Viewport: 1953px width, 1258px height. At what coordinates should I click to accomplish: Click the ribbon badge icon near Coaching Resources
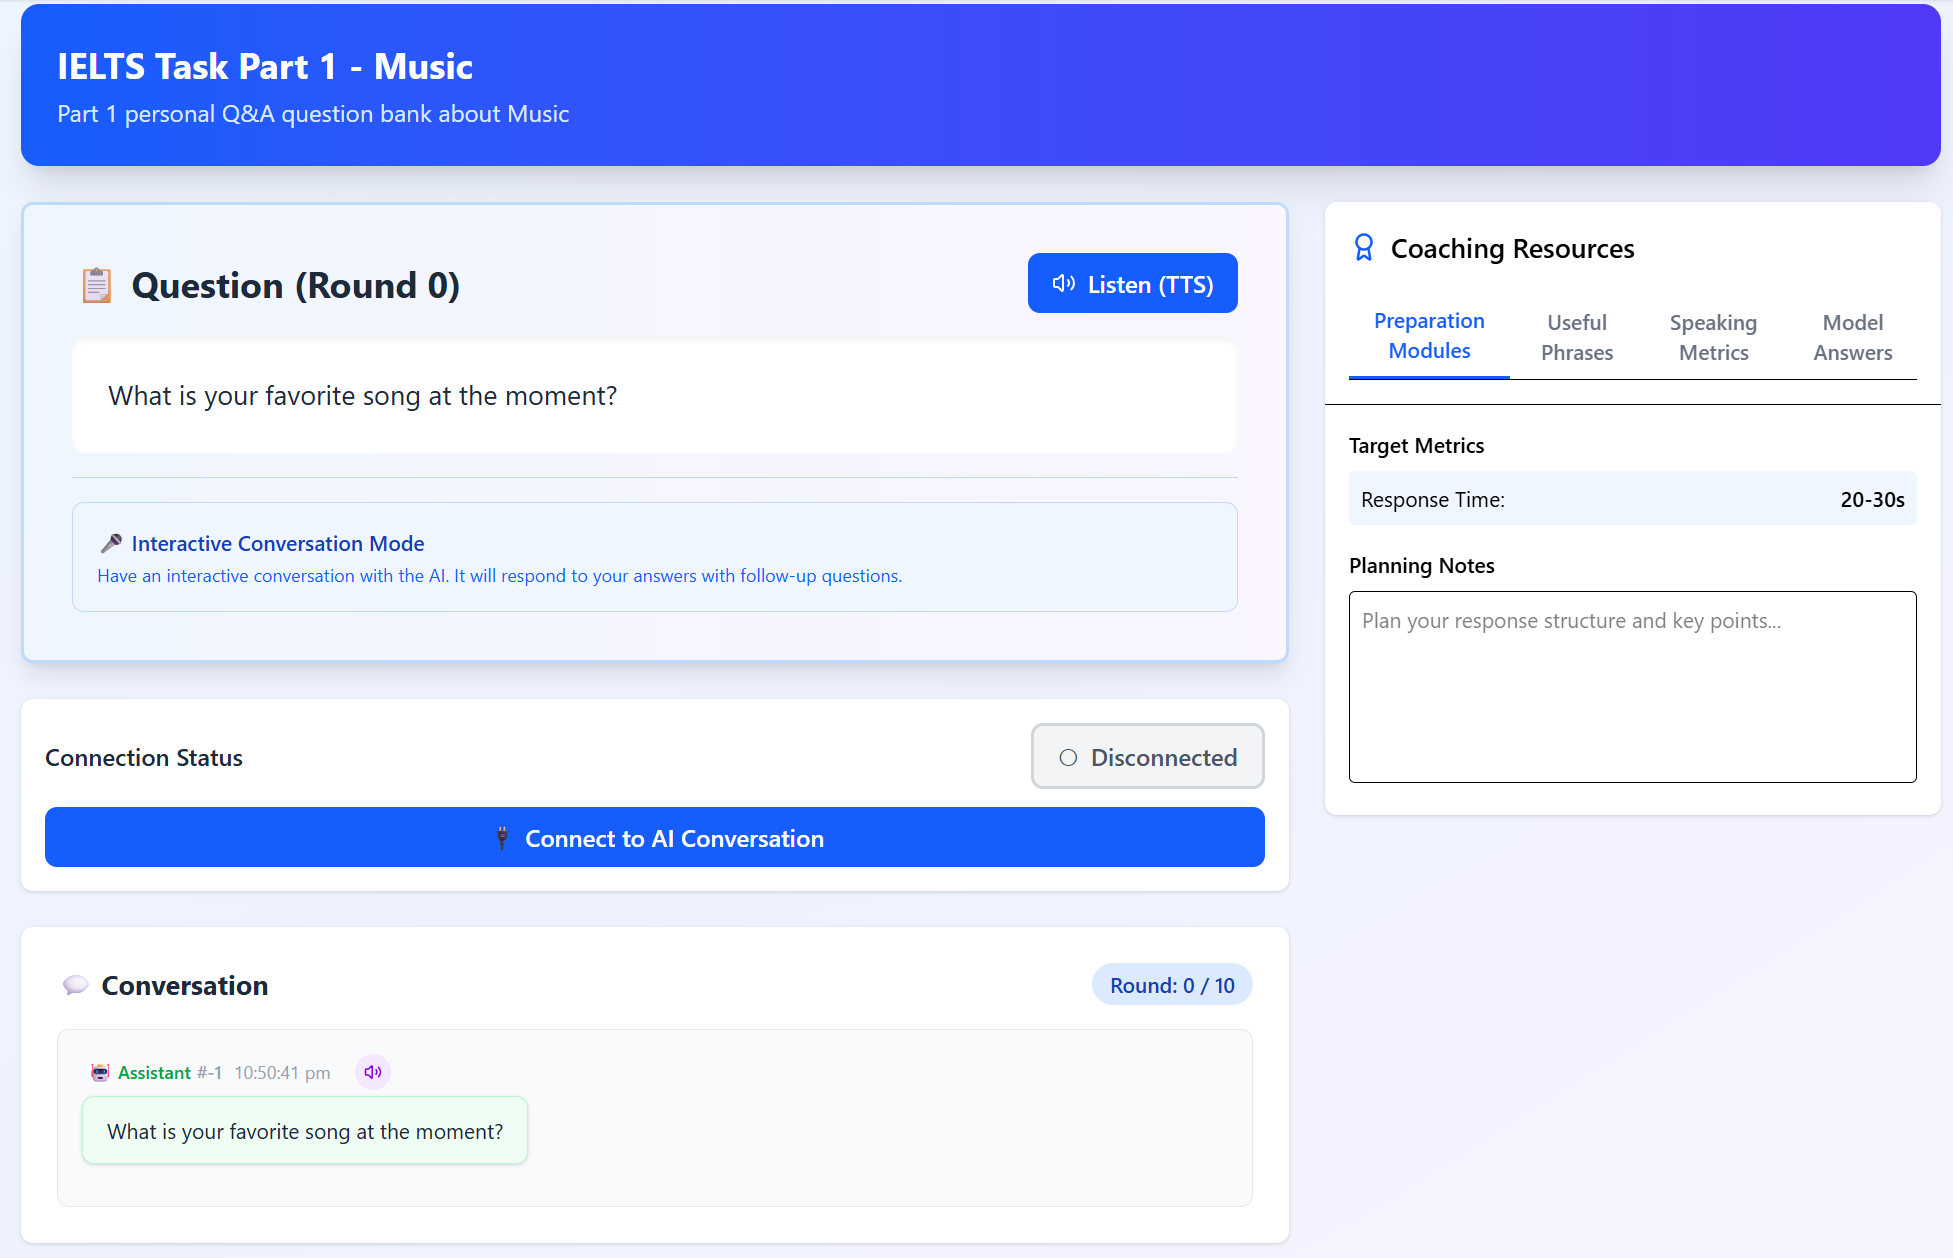pyautogui.click(x=1362, y=247)
